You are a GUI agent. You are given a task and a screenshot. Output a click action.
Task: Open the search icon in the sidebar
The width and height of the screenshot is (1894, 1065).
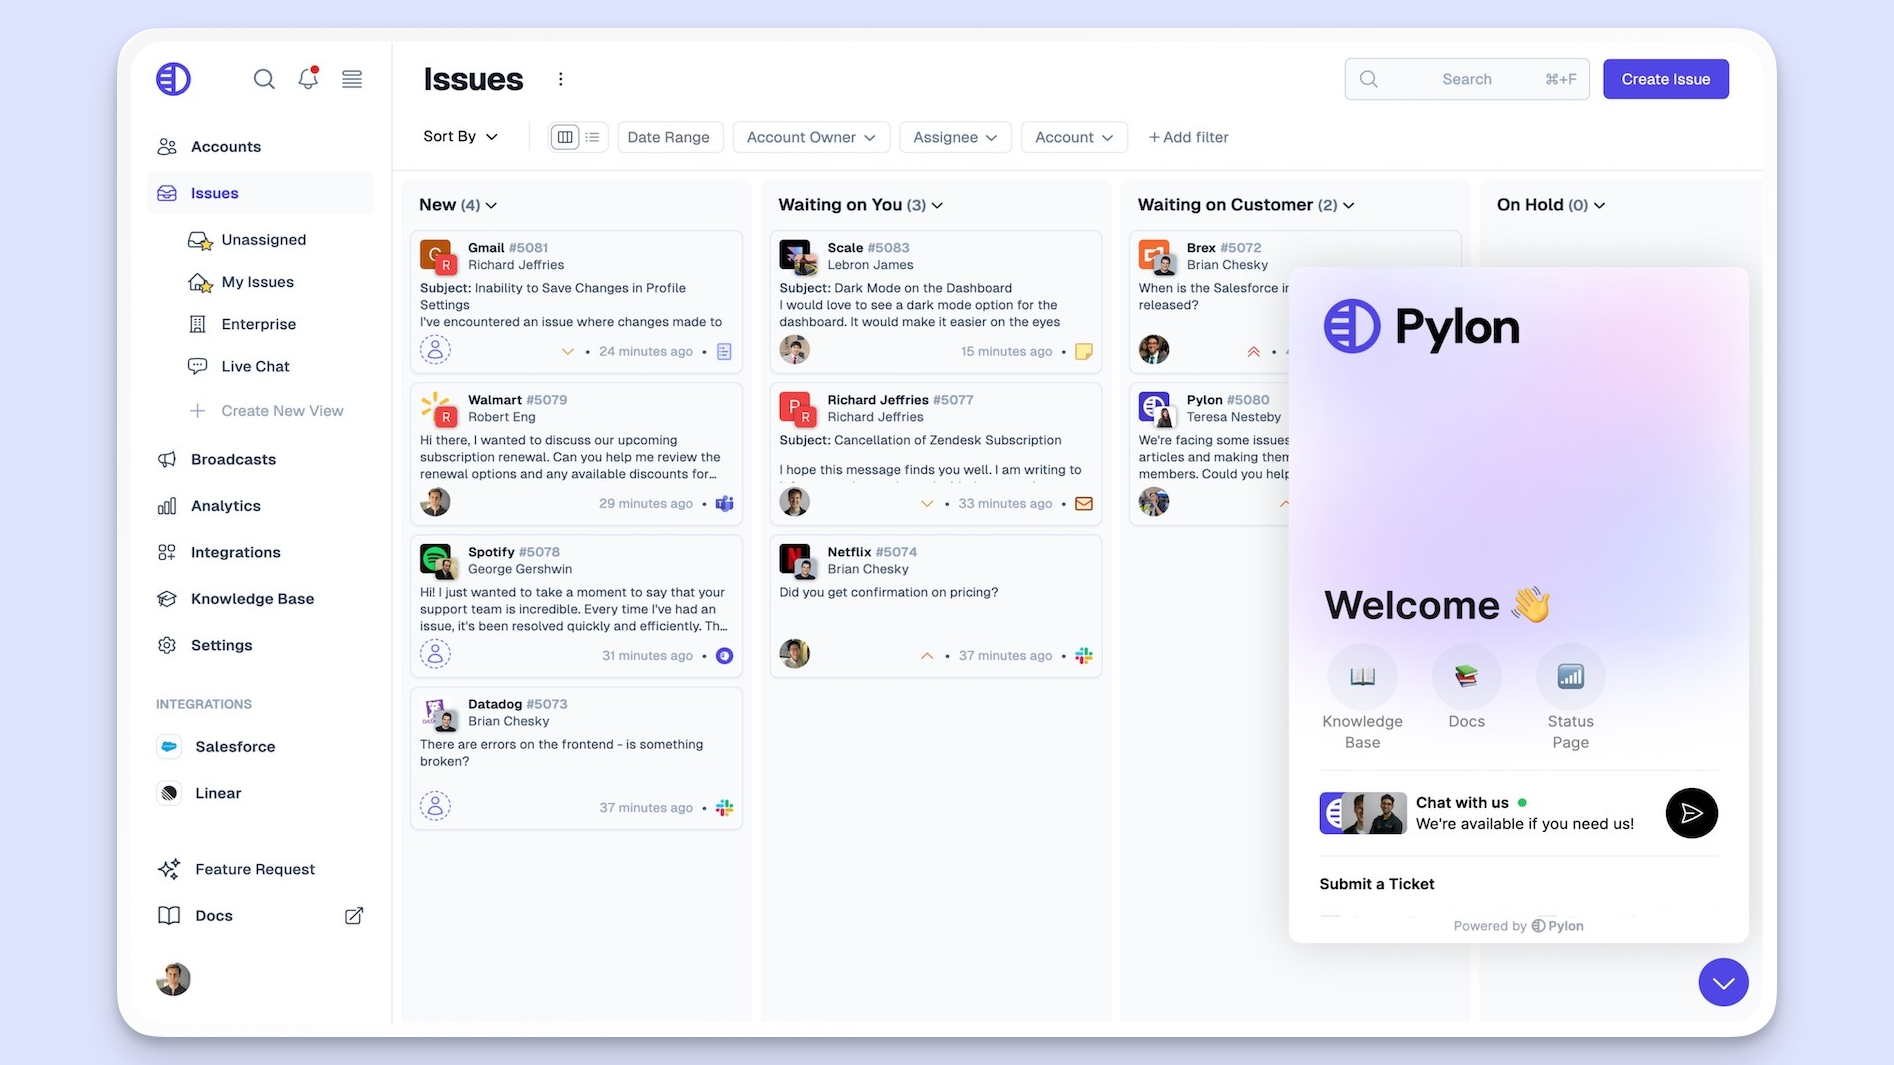coord(264,79)
